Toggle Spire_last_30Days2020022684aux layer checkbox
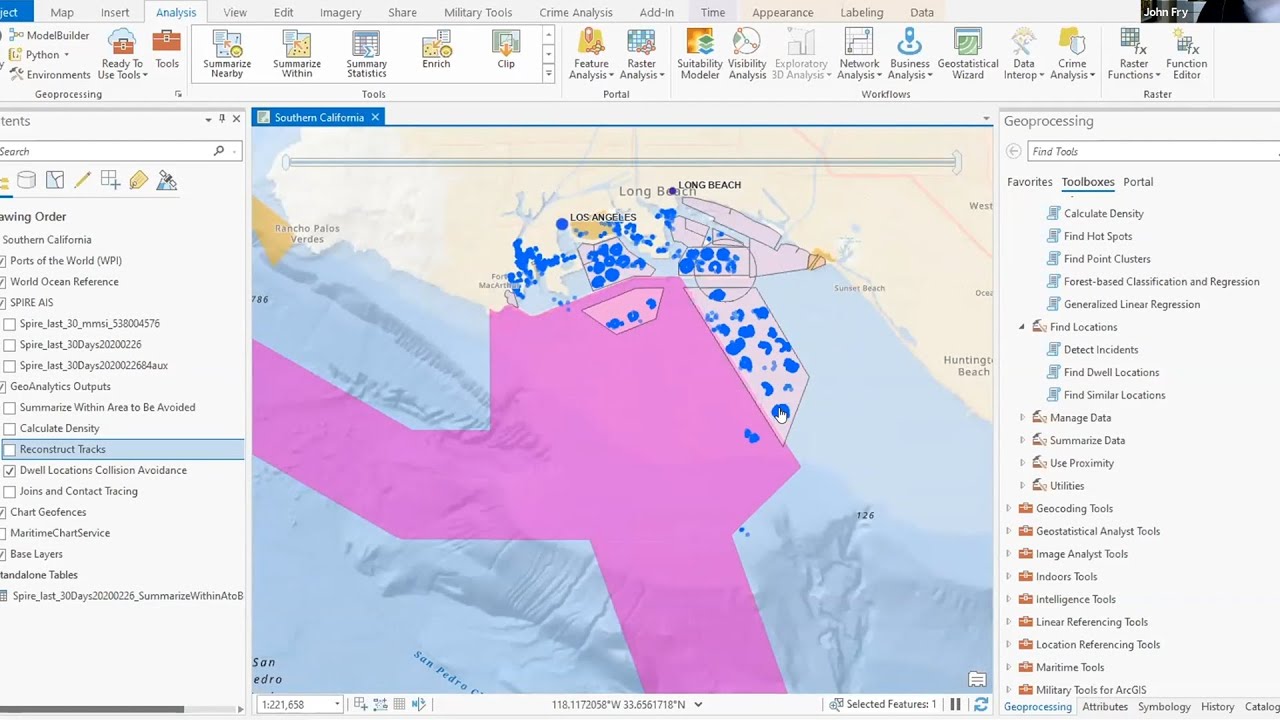This screenshot has height=720, width=1280. 10,366
